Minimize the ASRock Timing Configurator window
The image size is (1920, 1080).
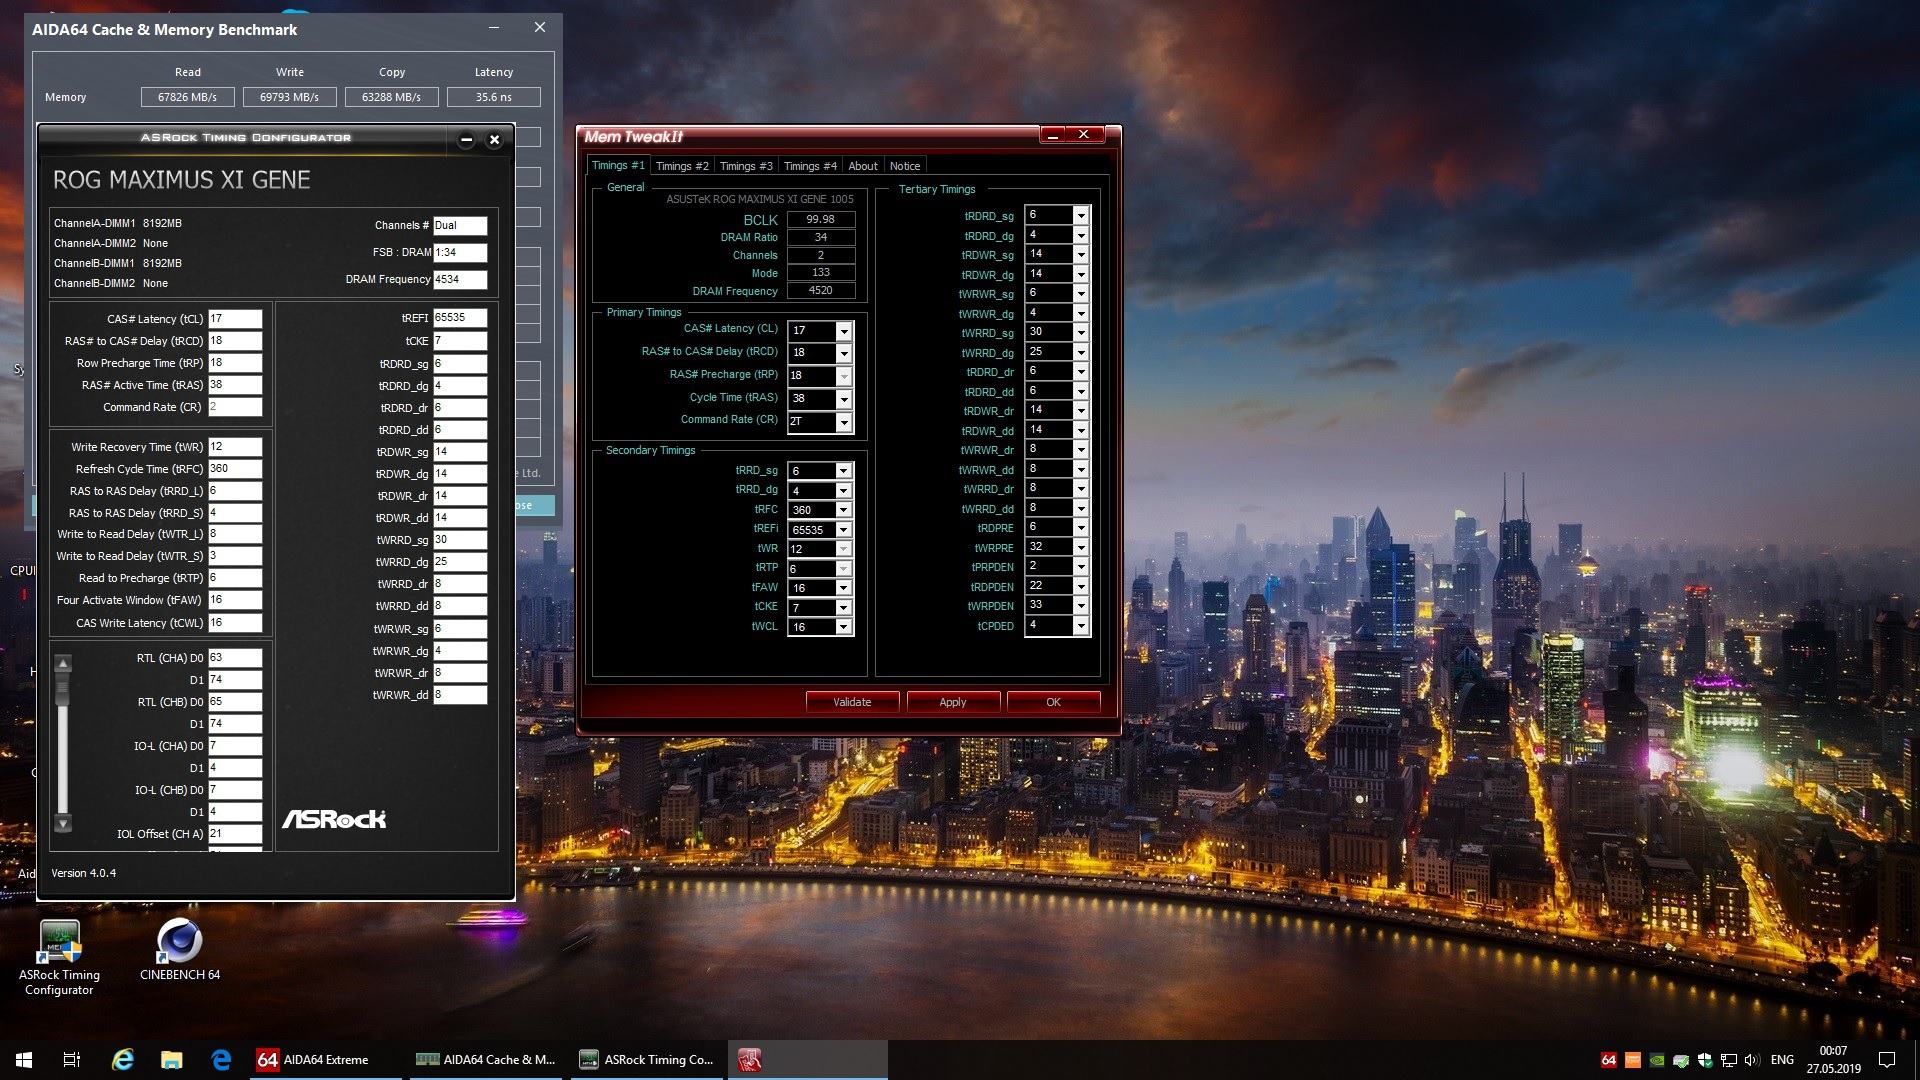[466, 140]
